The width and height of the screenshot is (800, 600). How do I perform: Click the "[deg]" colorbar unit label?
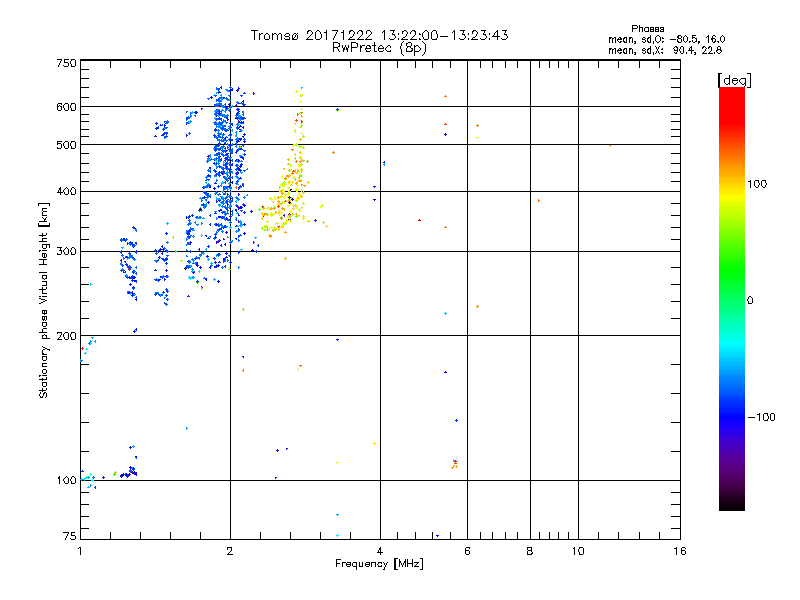click(x=734, y=80)
